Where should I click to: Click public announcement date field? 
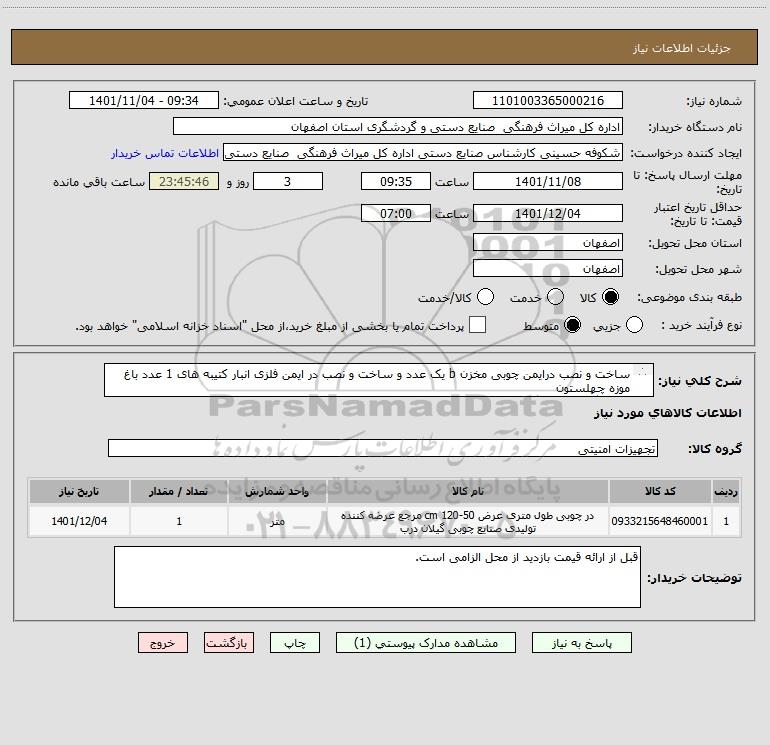[143, 101]
